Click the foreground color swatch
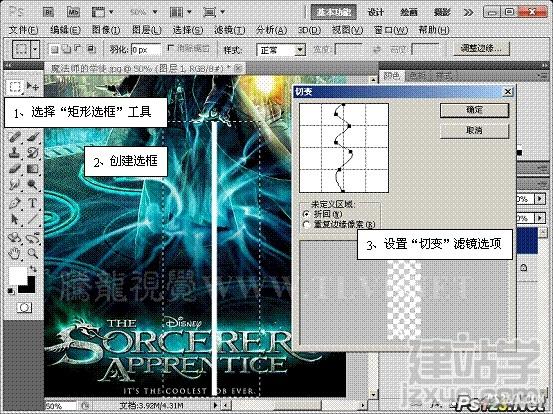This screenshot has height=414, width=553. 18,275
